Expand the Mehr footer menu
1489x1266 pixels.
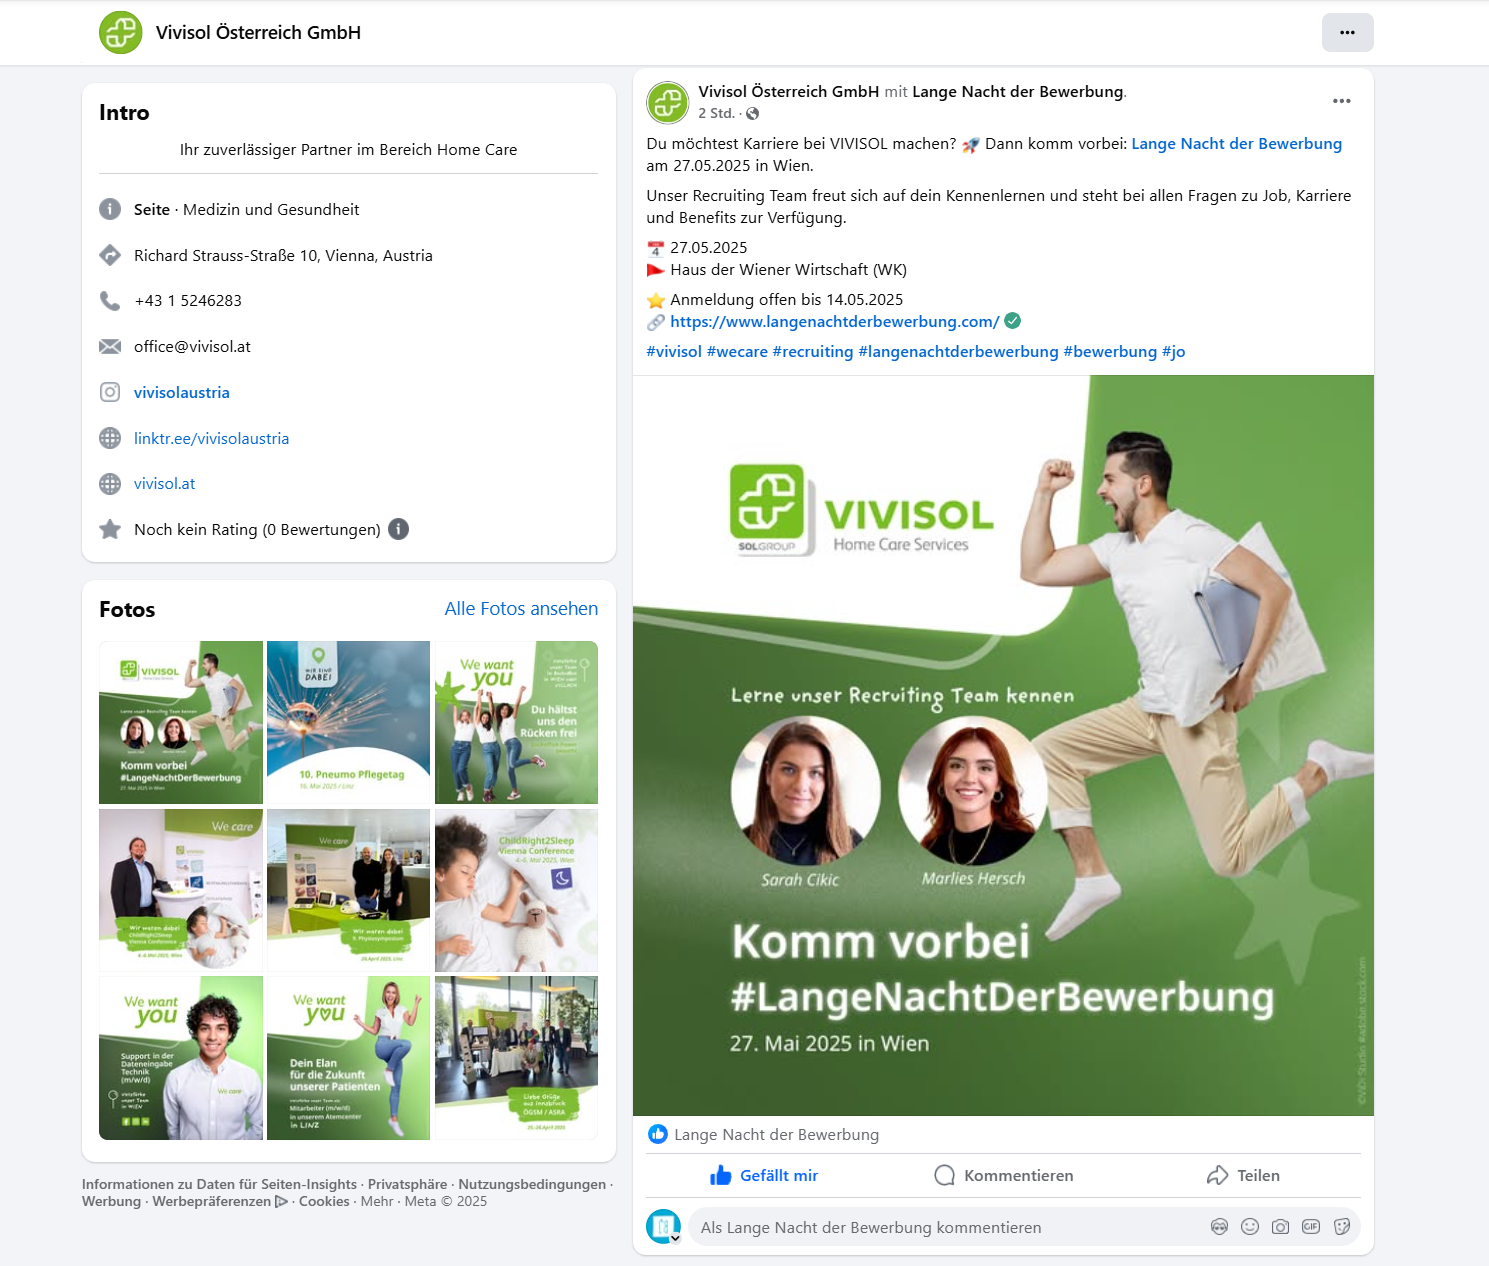(x=377, y=1201)
